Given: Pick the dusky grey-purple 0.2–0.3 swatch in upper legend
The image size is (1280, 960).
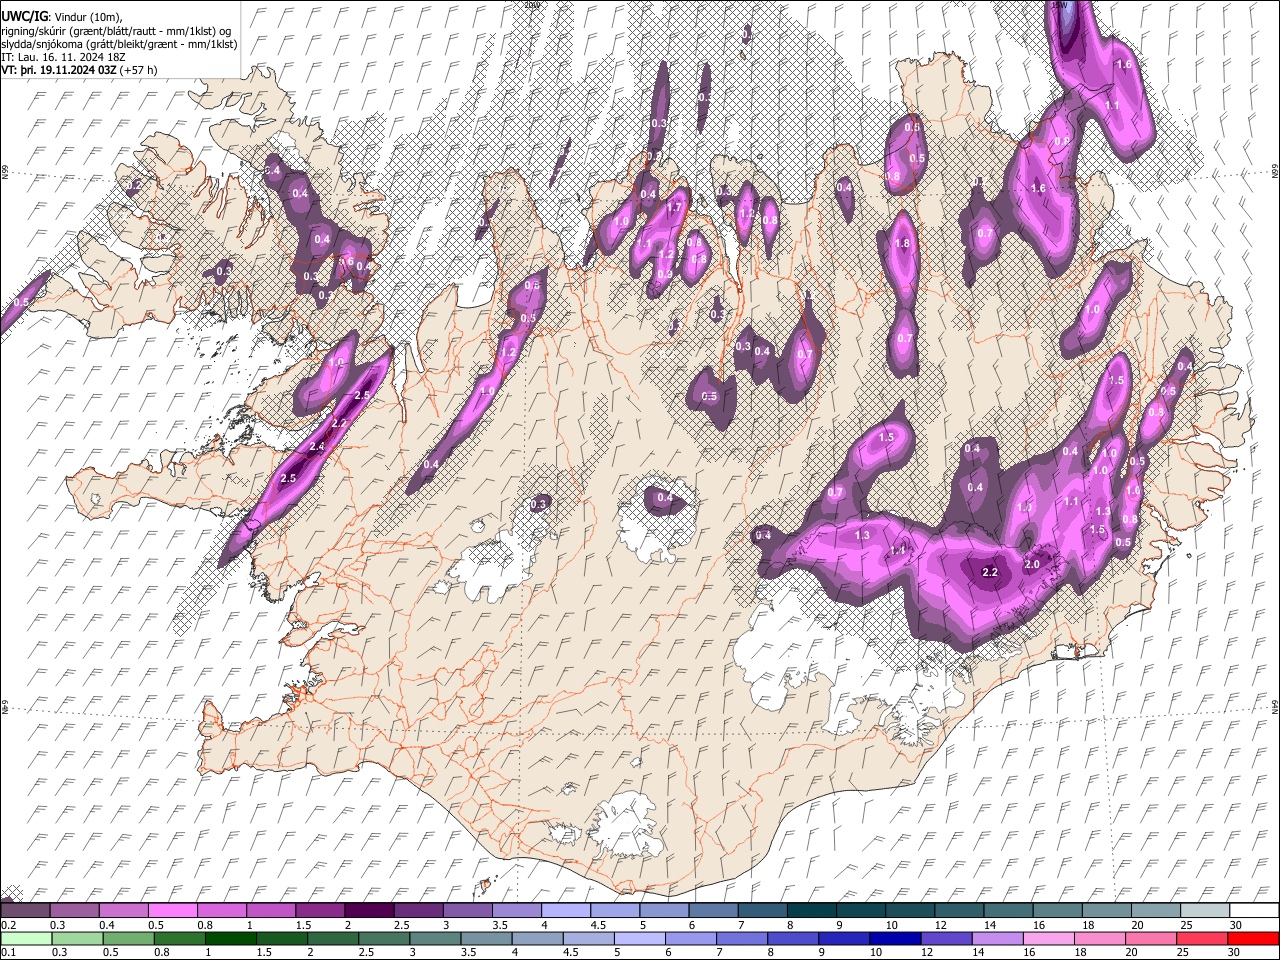Looking at the screenshot, I should point(25,910).
